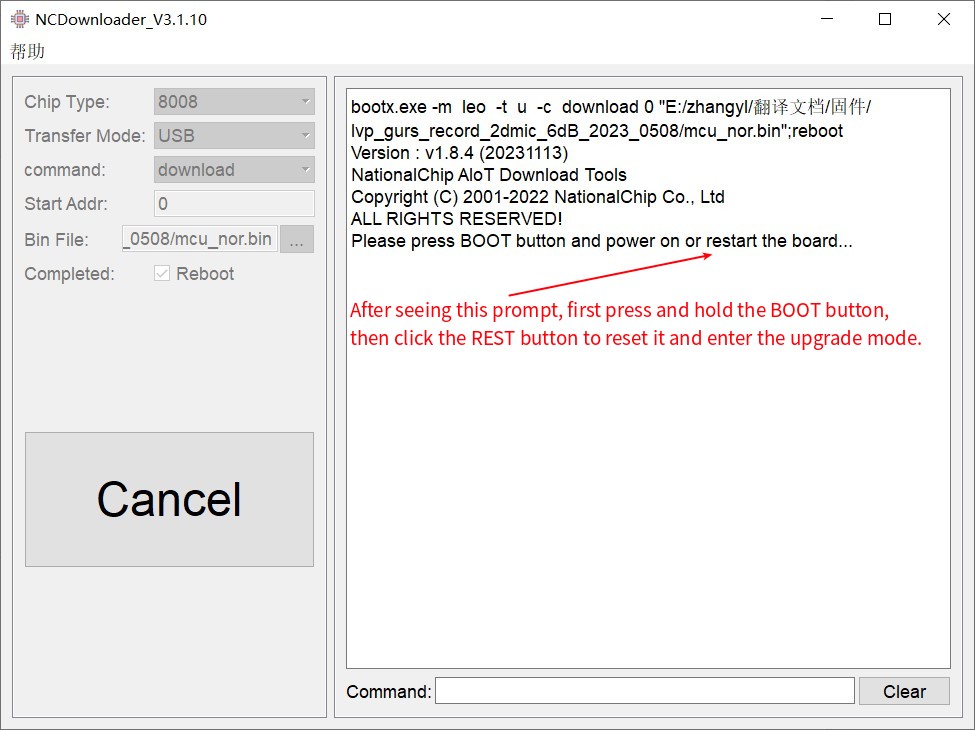The width and height of the screenshot is (975, 730).
Task: Expand the command download dropdown
Action: coord(234,170)
